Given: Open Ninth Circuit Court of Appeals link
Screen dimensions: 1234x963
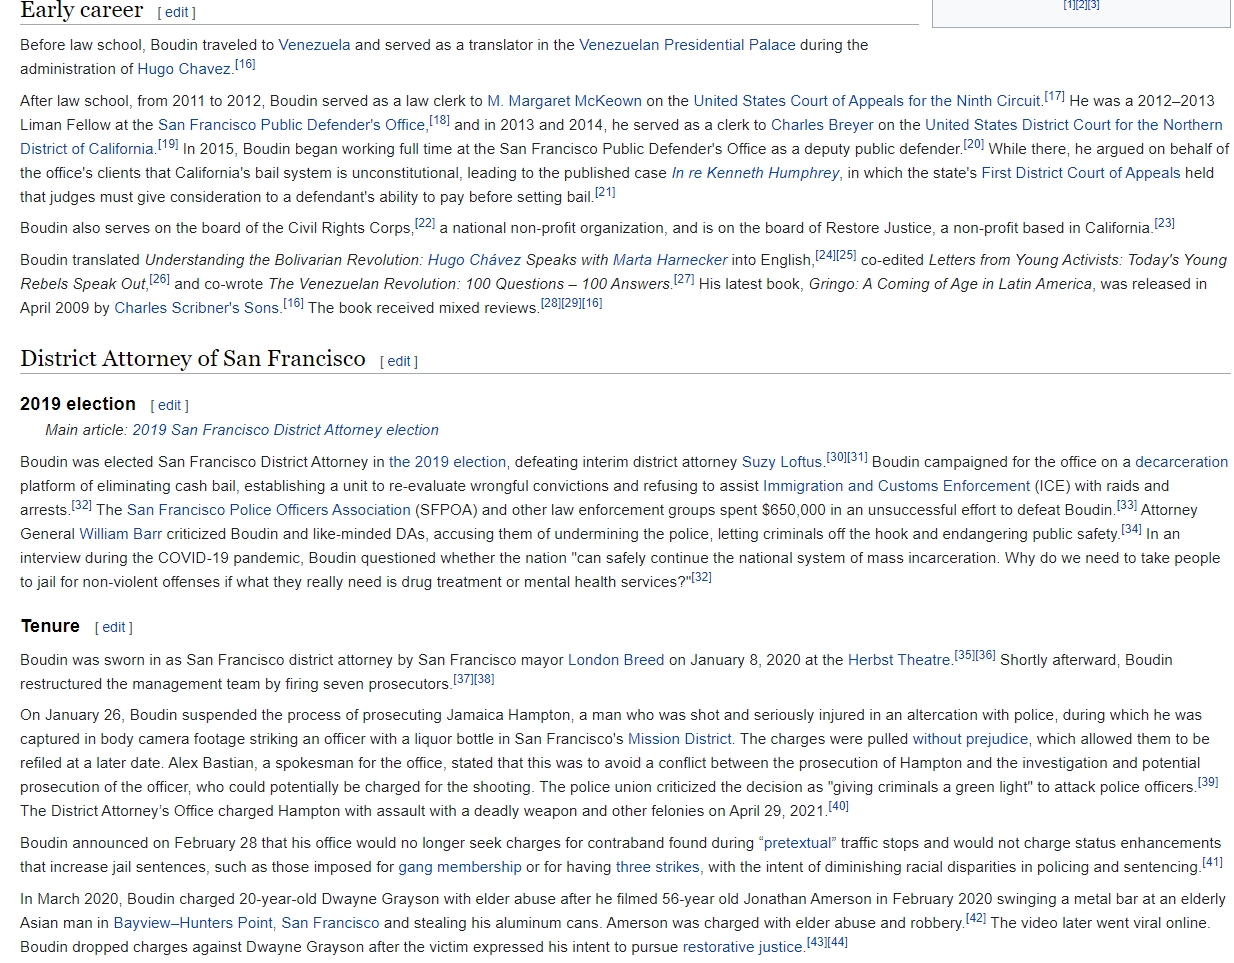Looking at the screenshot, I should point(867,101).
